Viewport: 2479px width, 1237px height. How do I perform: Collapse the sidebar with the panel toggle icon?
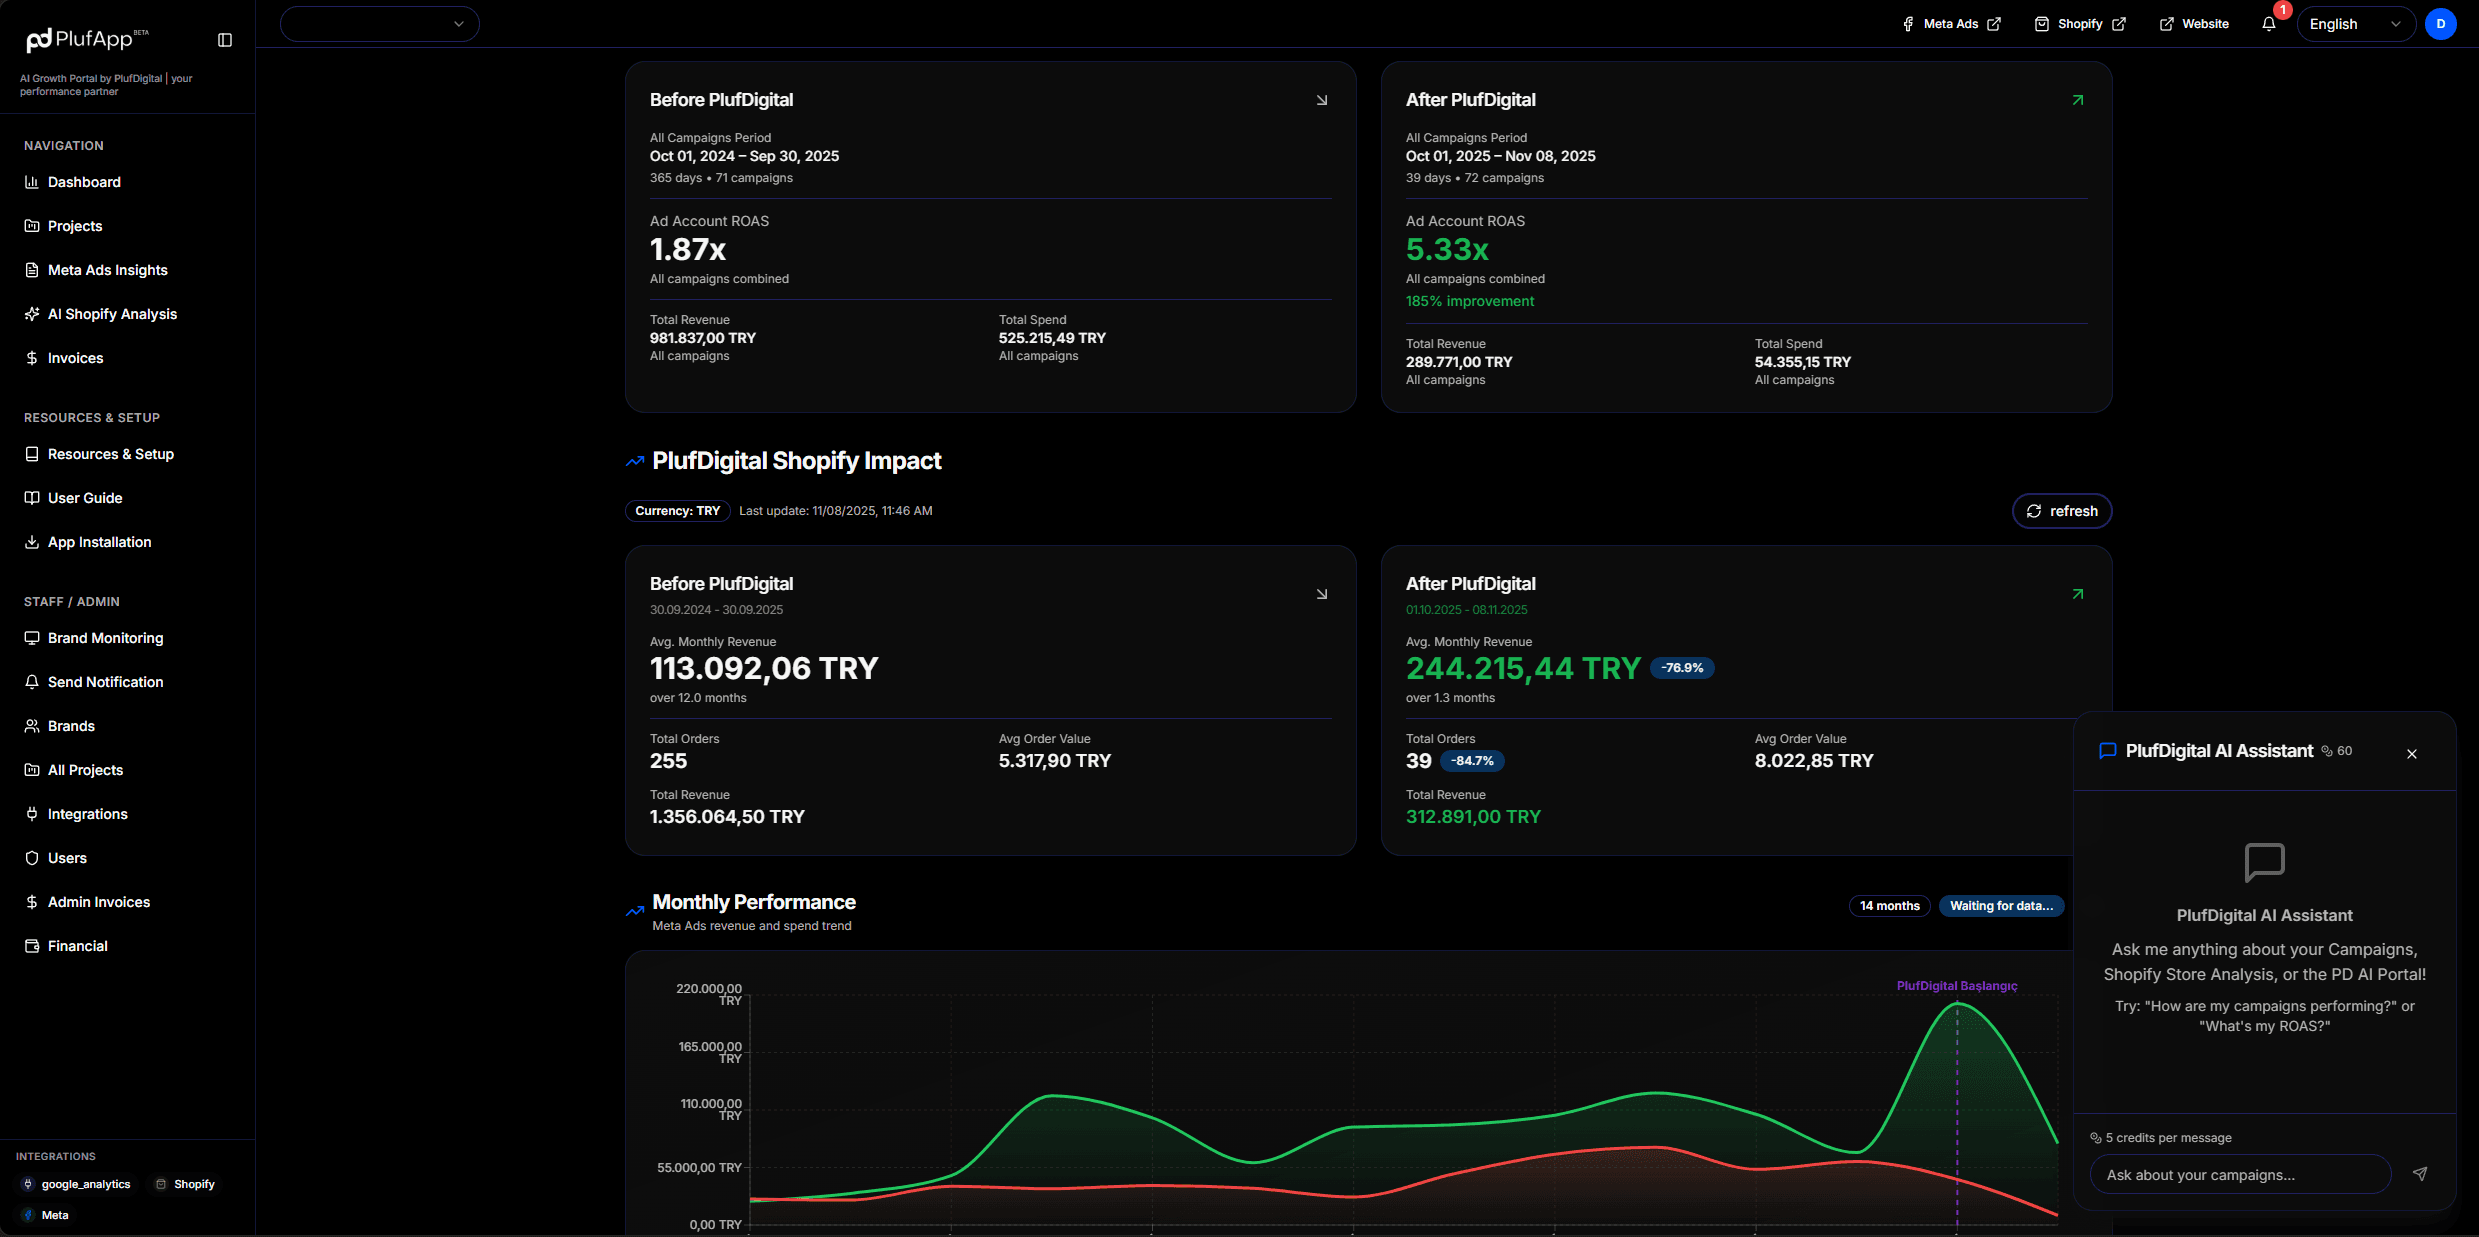[225, 40]
